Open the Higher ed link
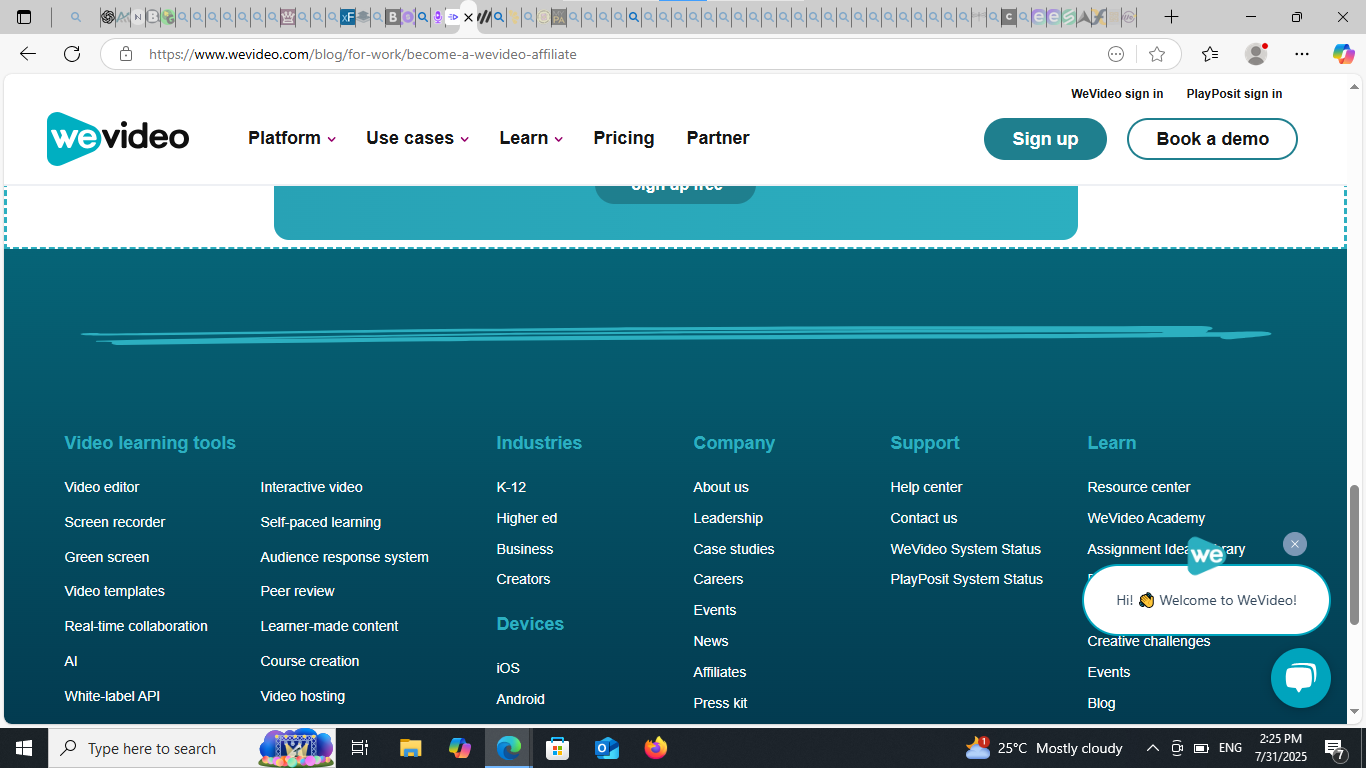This screenshot has width=1366, height=768. [x=527, y=518]
